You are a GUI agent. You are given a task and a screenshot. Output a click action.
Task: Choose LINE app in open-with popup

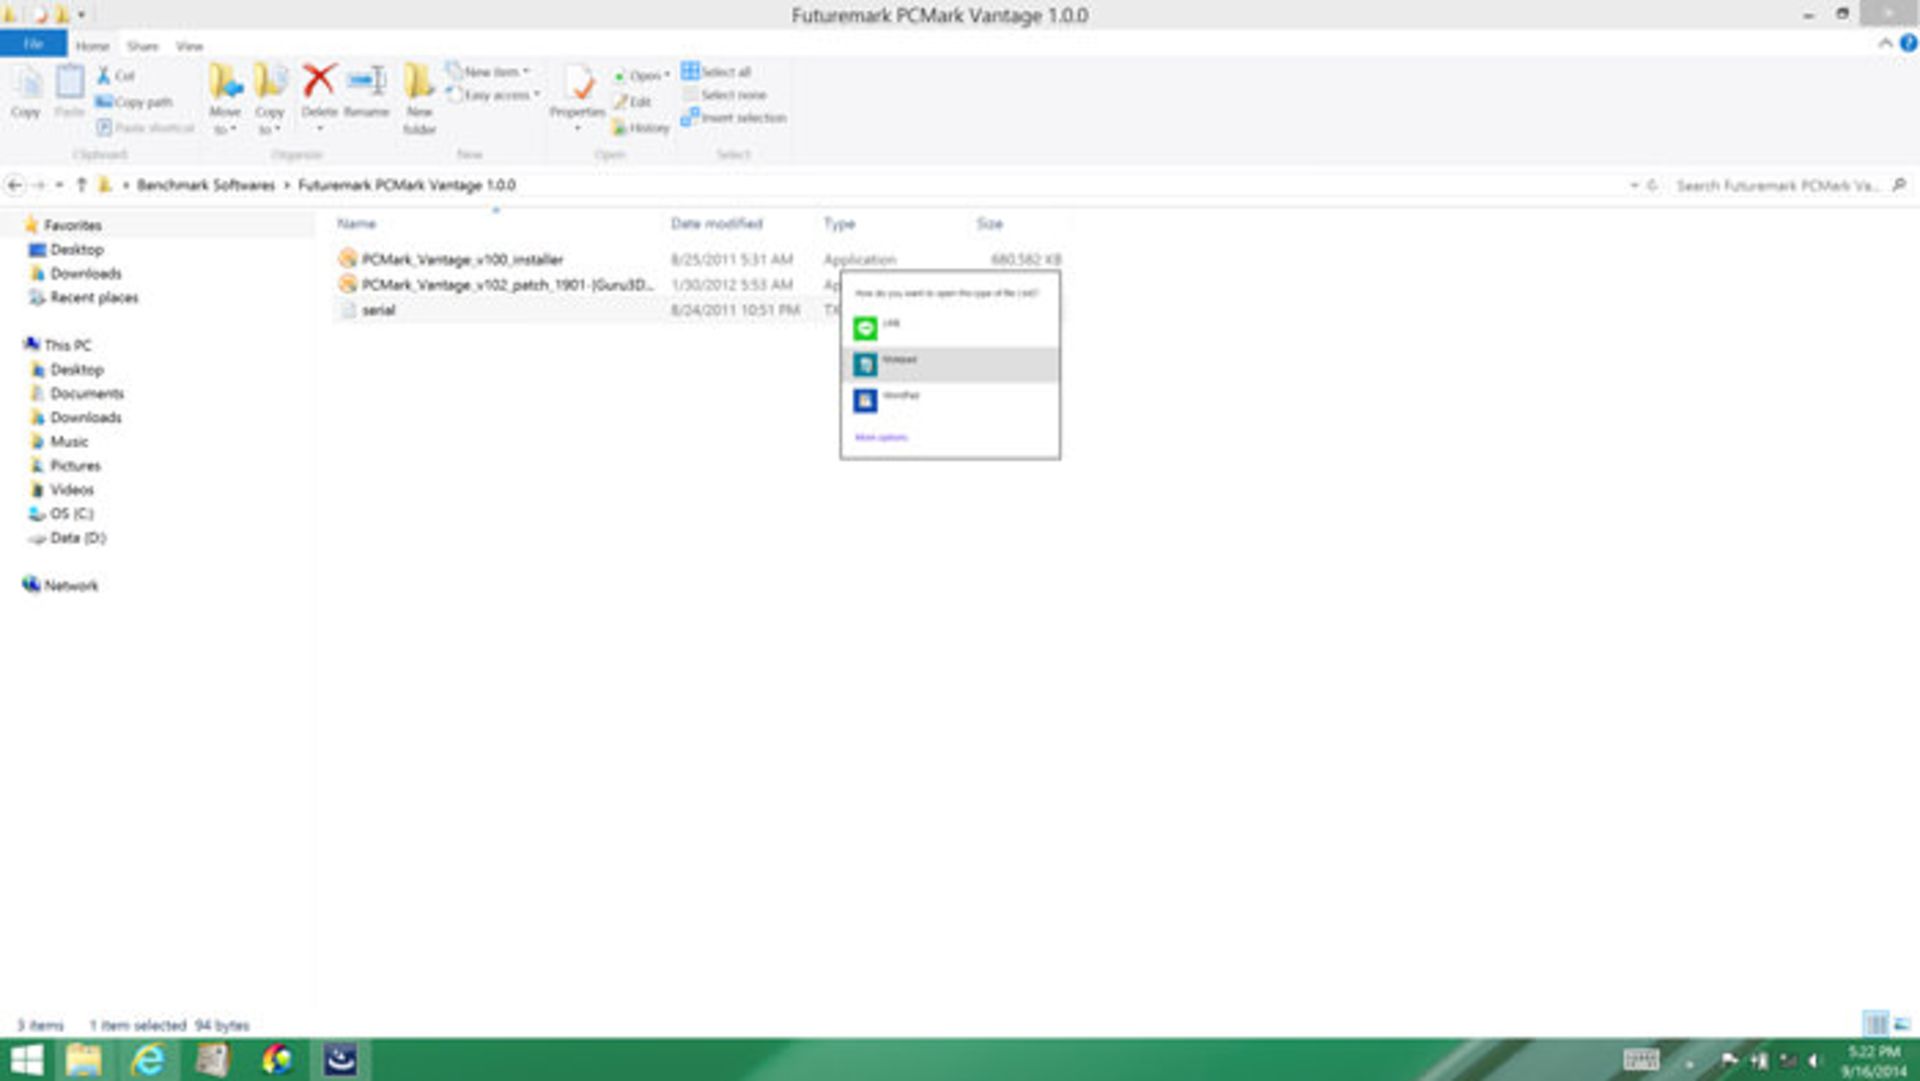865,328
